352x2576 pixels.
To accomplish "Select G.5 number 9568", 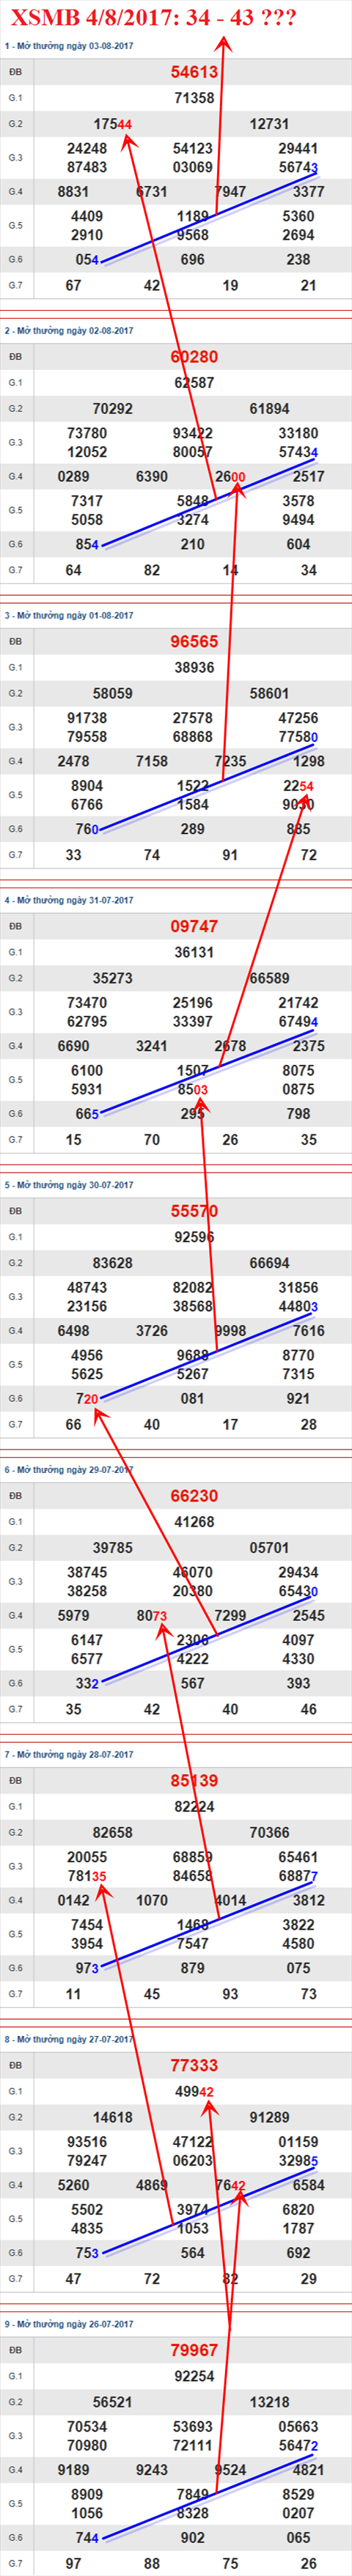I will coord(193,235).
